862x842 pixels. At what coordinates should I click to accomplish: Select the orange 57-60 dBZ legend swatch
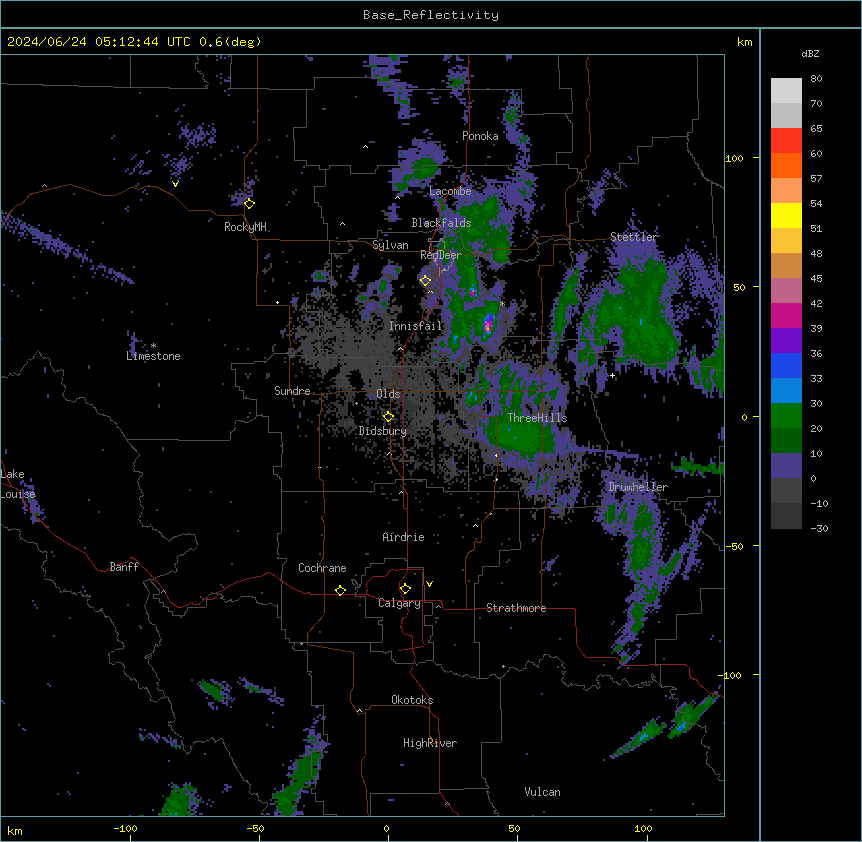[786, 165]
